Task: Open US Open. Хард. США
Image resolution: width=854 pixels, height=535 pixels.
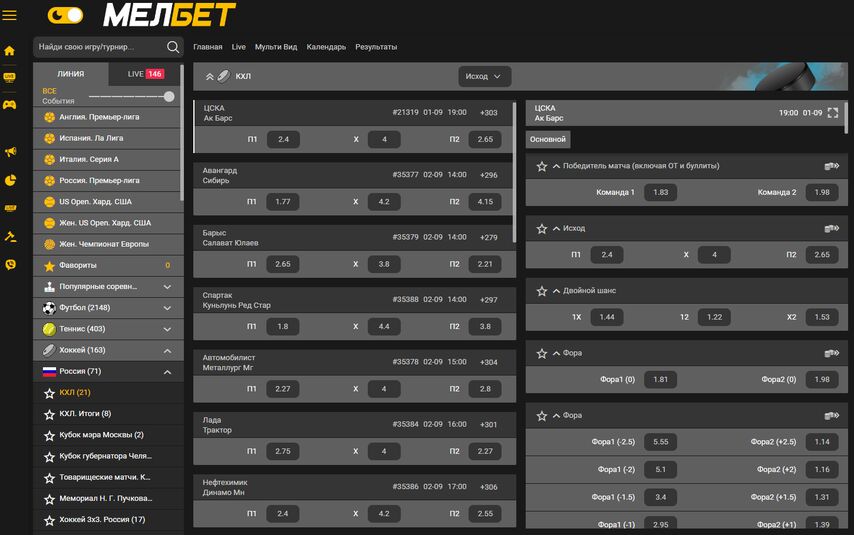Action: pyautogui.click(x=107, y=202)
